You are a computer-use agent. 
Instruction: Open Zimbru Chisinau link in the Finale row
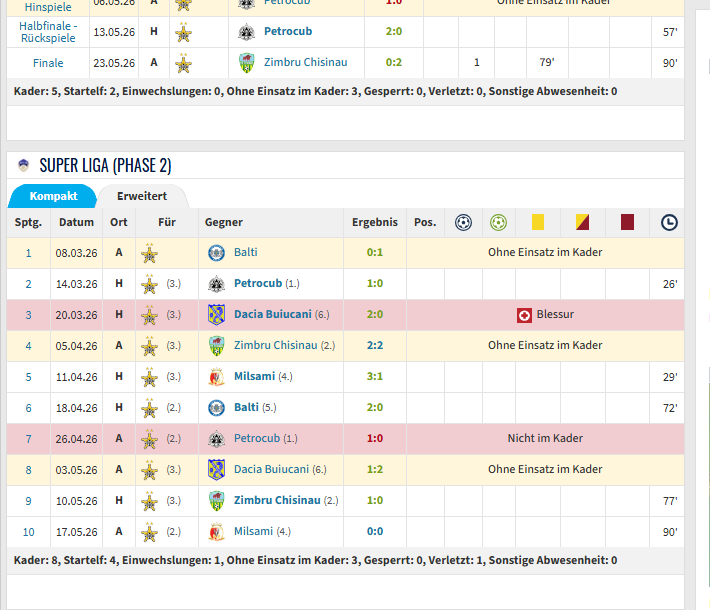pyautogui.click(x=306, y=62)
